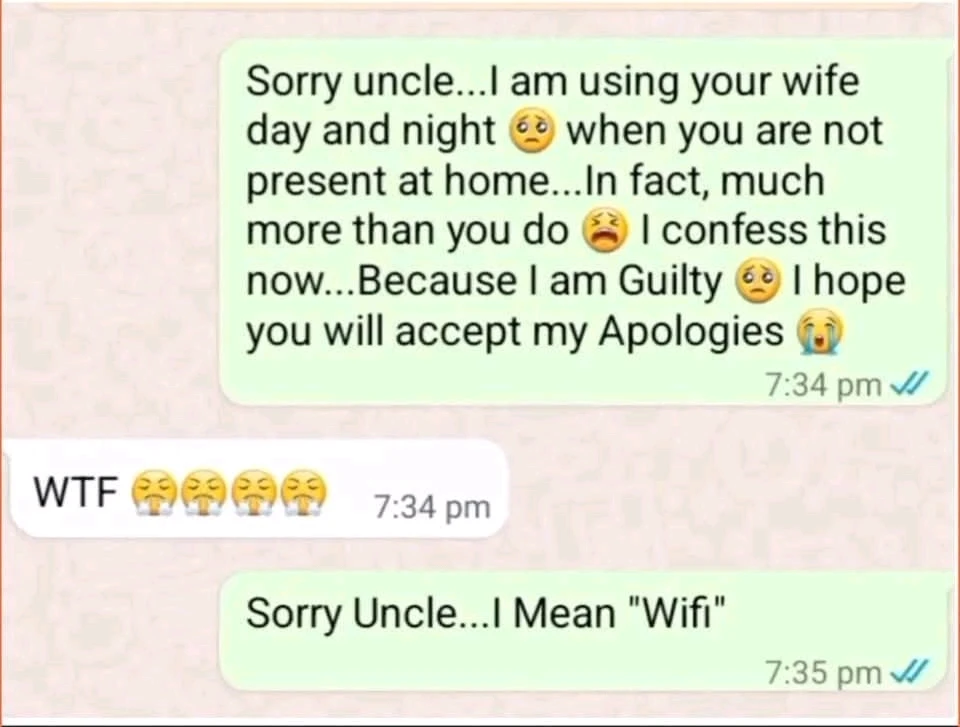
Task: Click the blue read ticks beside 7:35 pm
Action: (909, 671)
